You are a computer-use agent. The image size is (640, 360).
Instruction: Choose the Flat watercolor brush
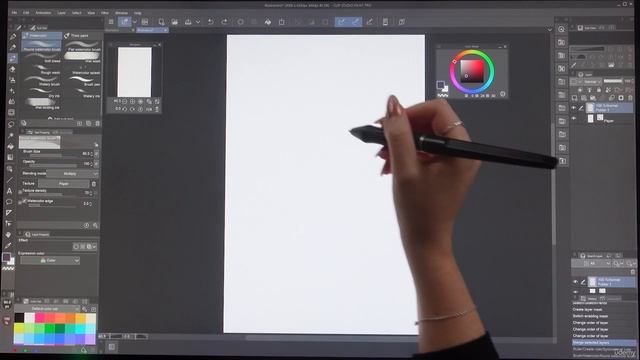point(82,46)
